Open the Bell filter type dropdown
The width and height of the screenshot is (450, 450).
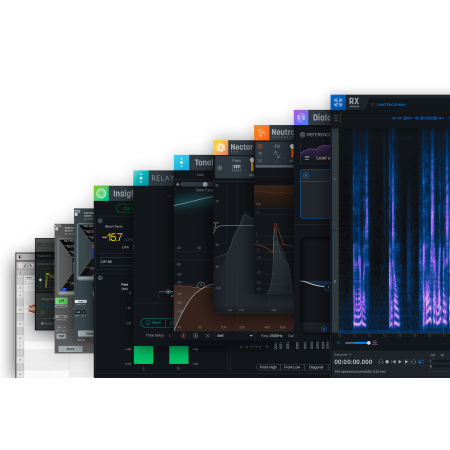(235, 336)
